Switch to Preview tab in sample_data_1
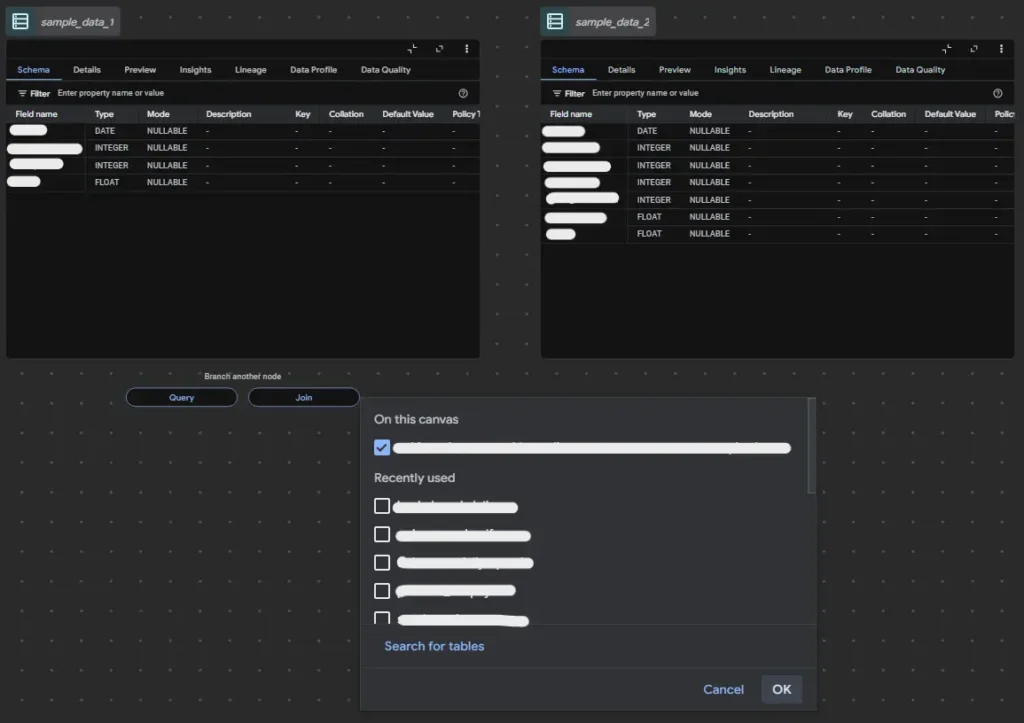This screenshot has width=1024, height=723. coord(140,70)
